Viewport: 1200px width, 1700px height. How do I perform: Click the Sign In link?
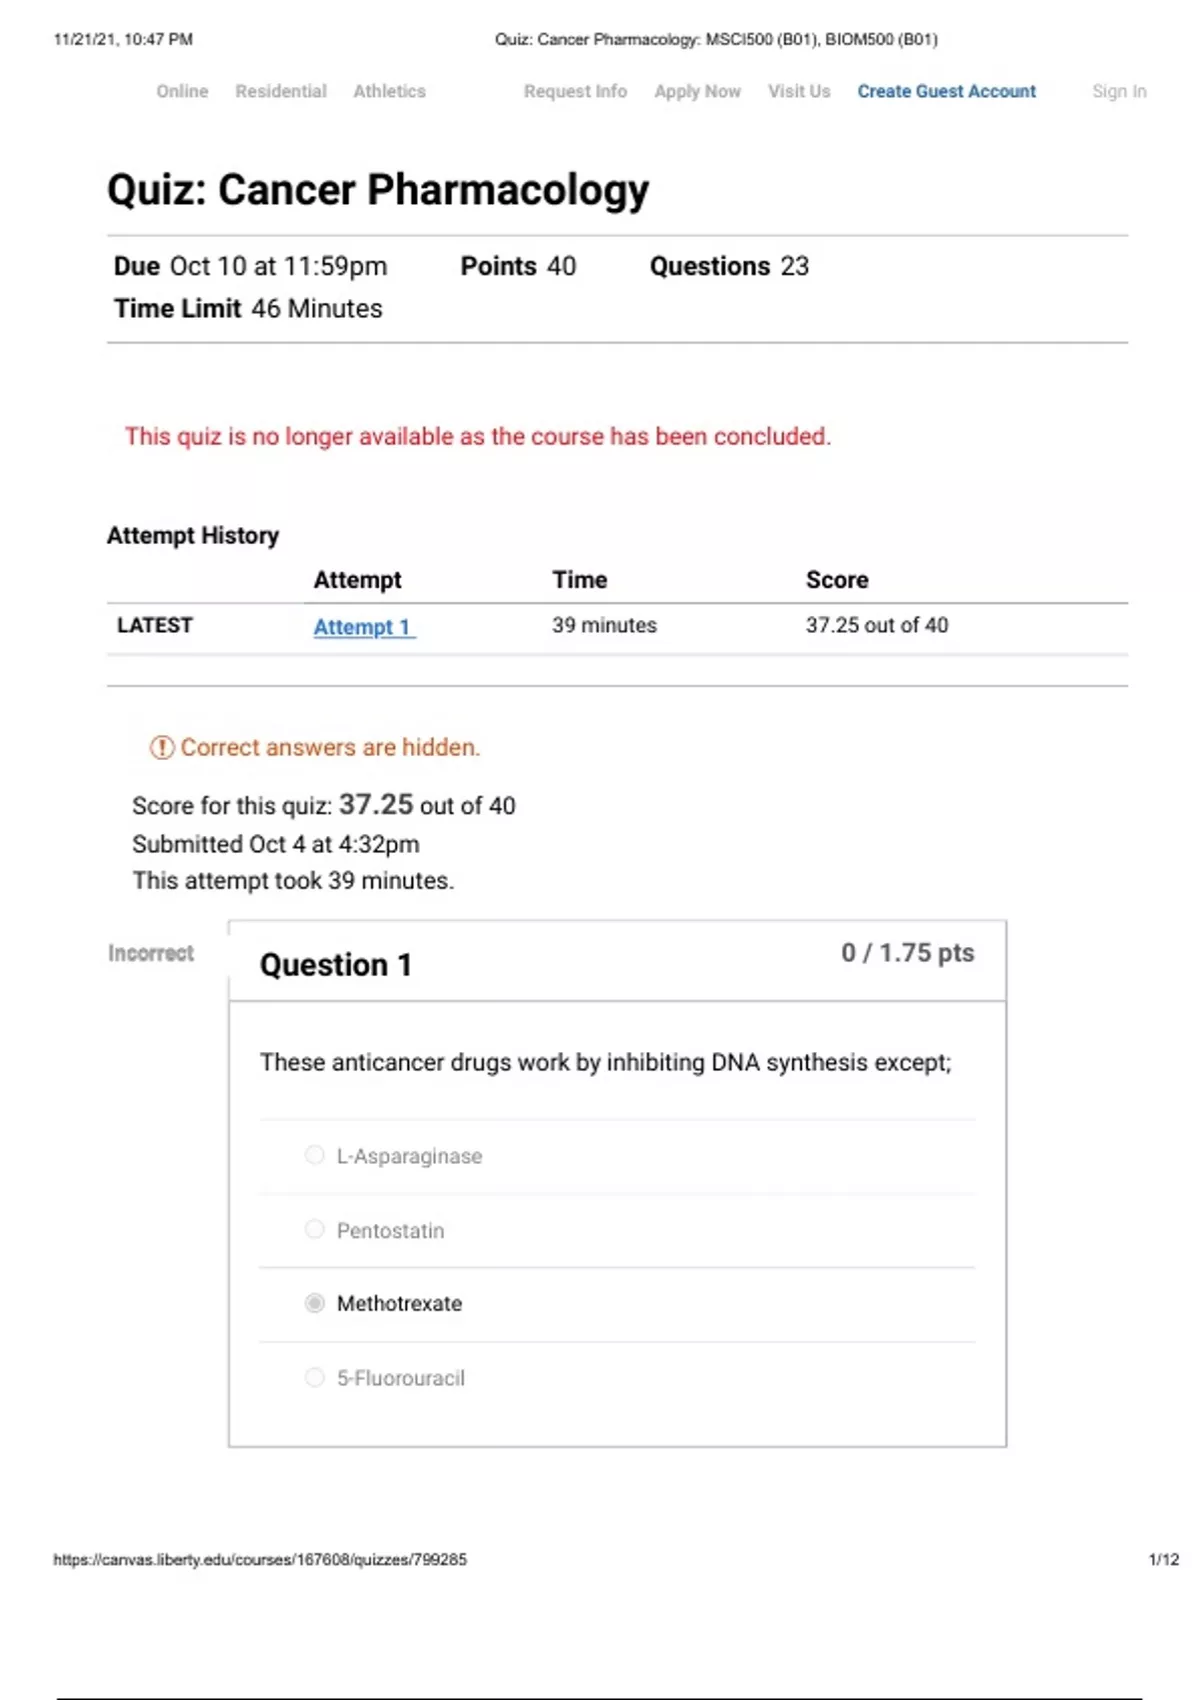pyautogui.click(x=1119, y=91)
